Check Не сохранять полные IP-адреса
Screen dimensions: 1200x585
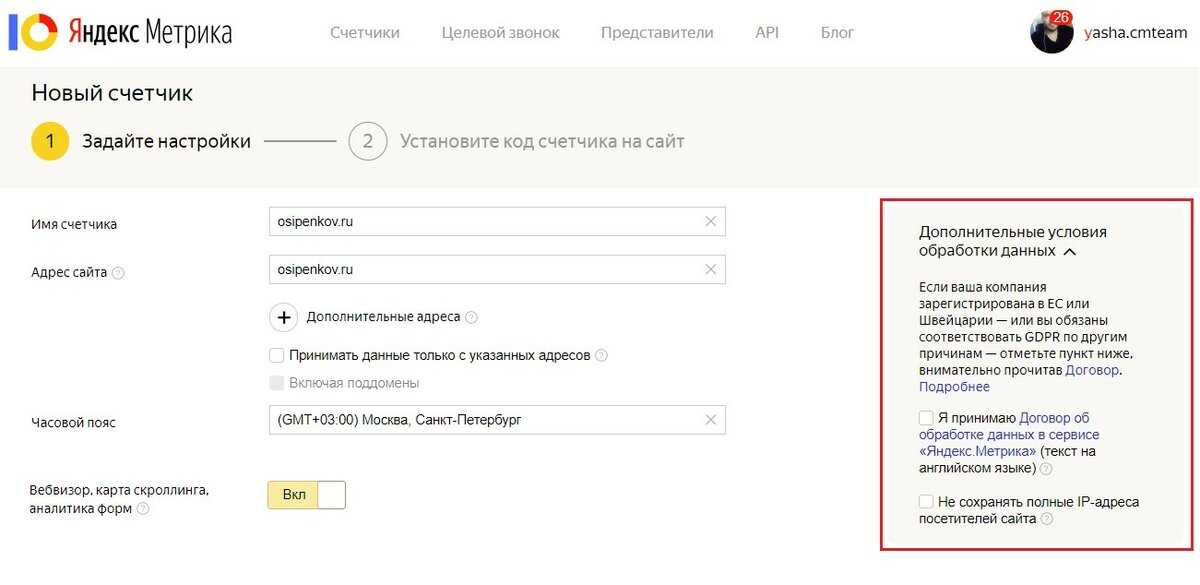coord(926,501)
